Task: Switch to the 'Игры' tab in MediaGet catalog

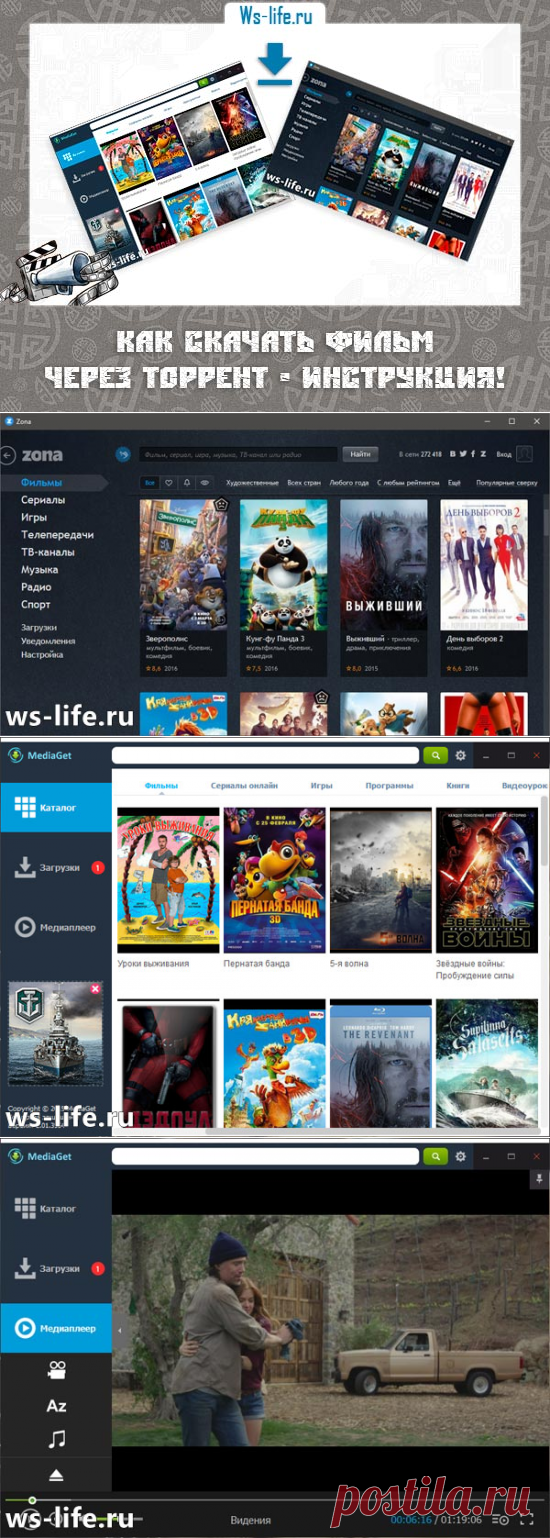Action: coord(321,786)
